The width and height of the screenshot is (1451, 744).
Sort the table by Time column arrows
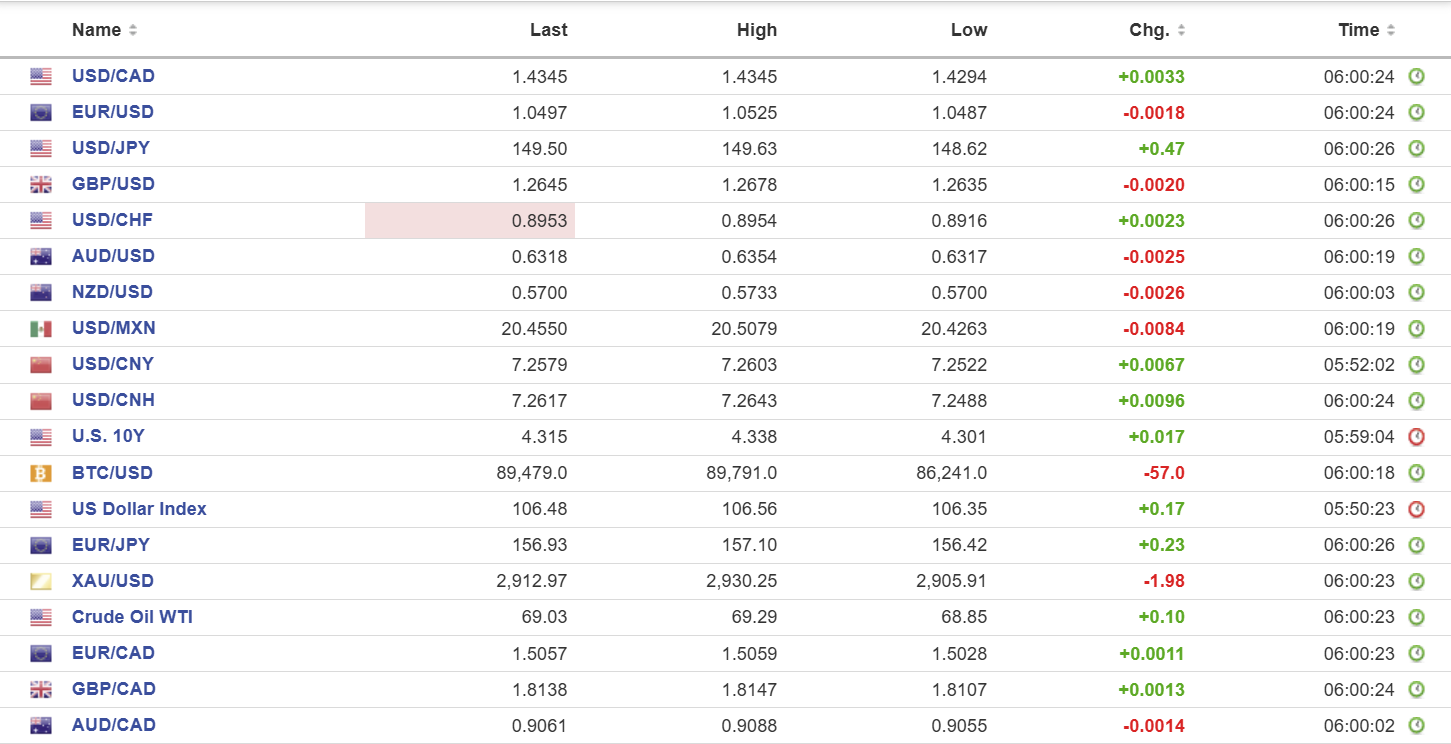point(1391,31)
